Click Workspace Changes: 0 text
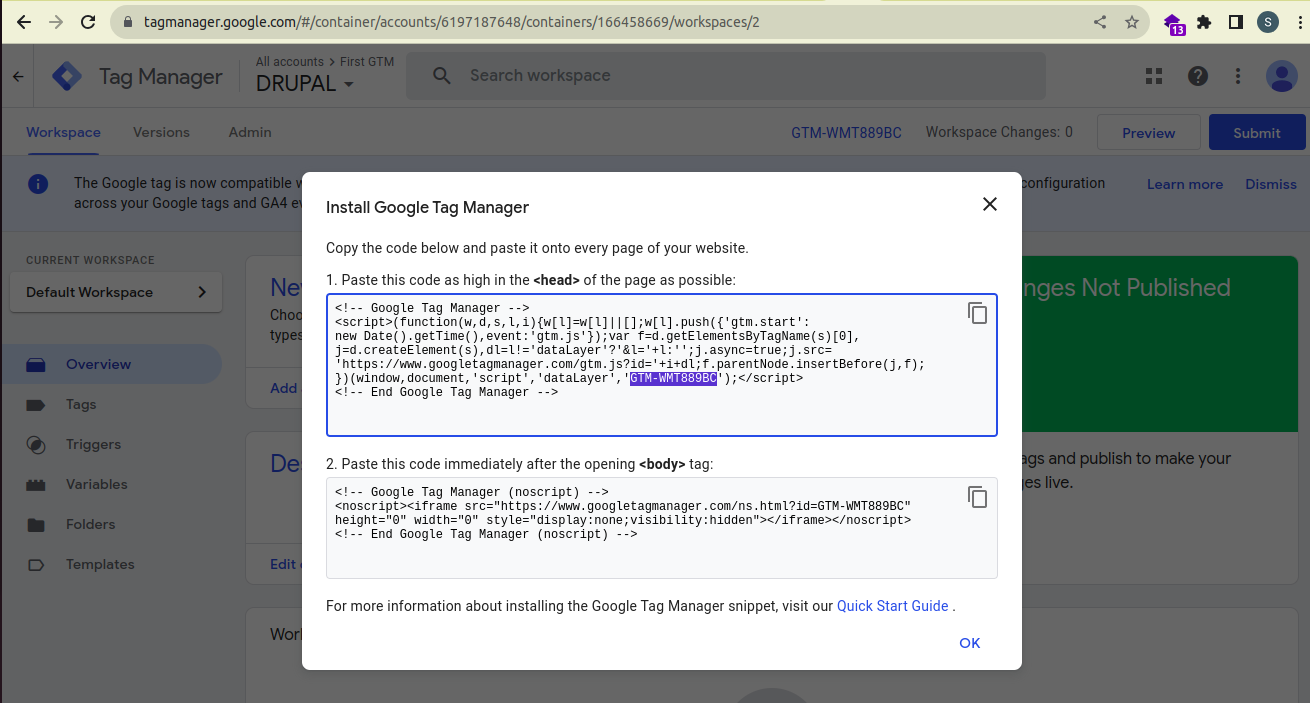 pyautogui.click(x=999, y=132)
